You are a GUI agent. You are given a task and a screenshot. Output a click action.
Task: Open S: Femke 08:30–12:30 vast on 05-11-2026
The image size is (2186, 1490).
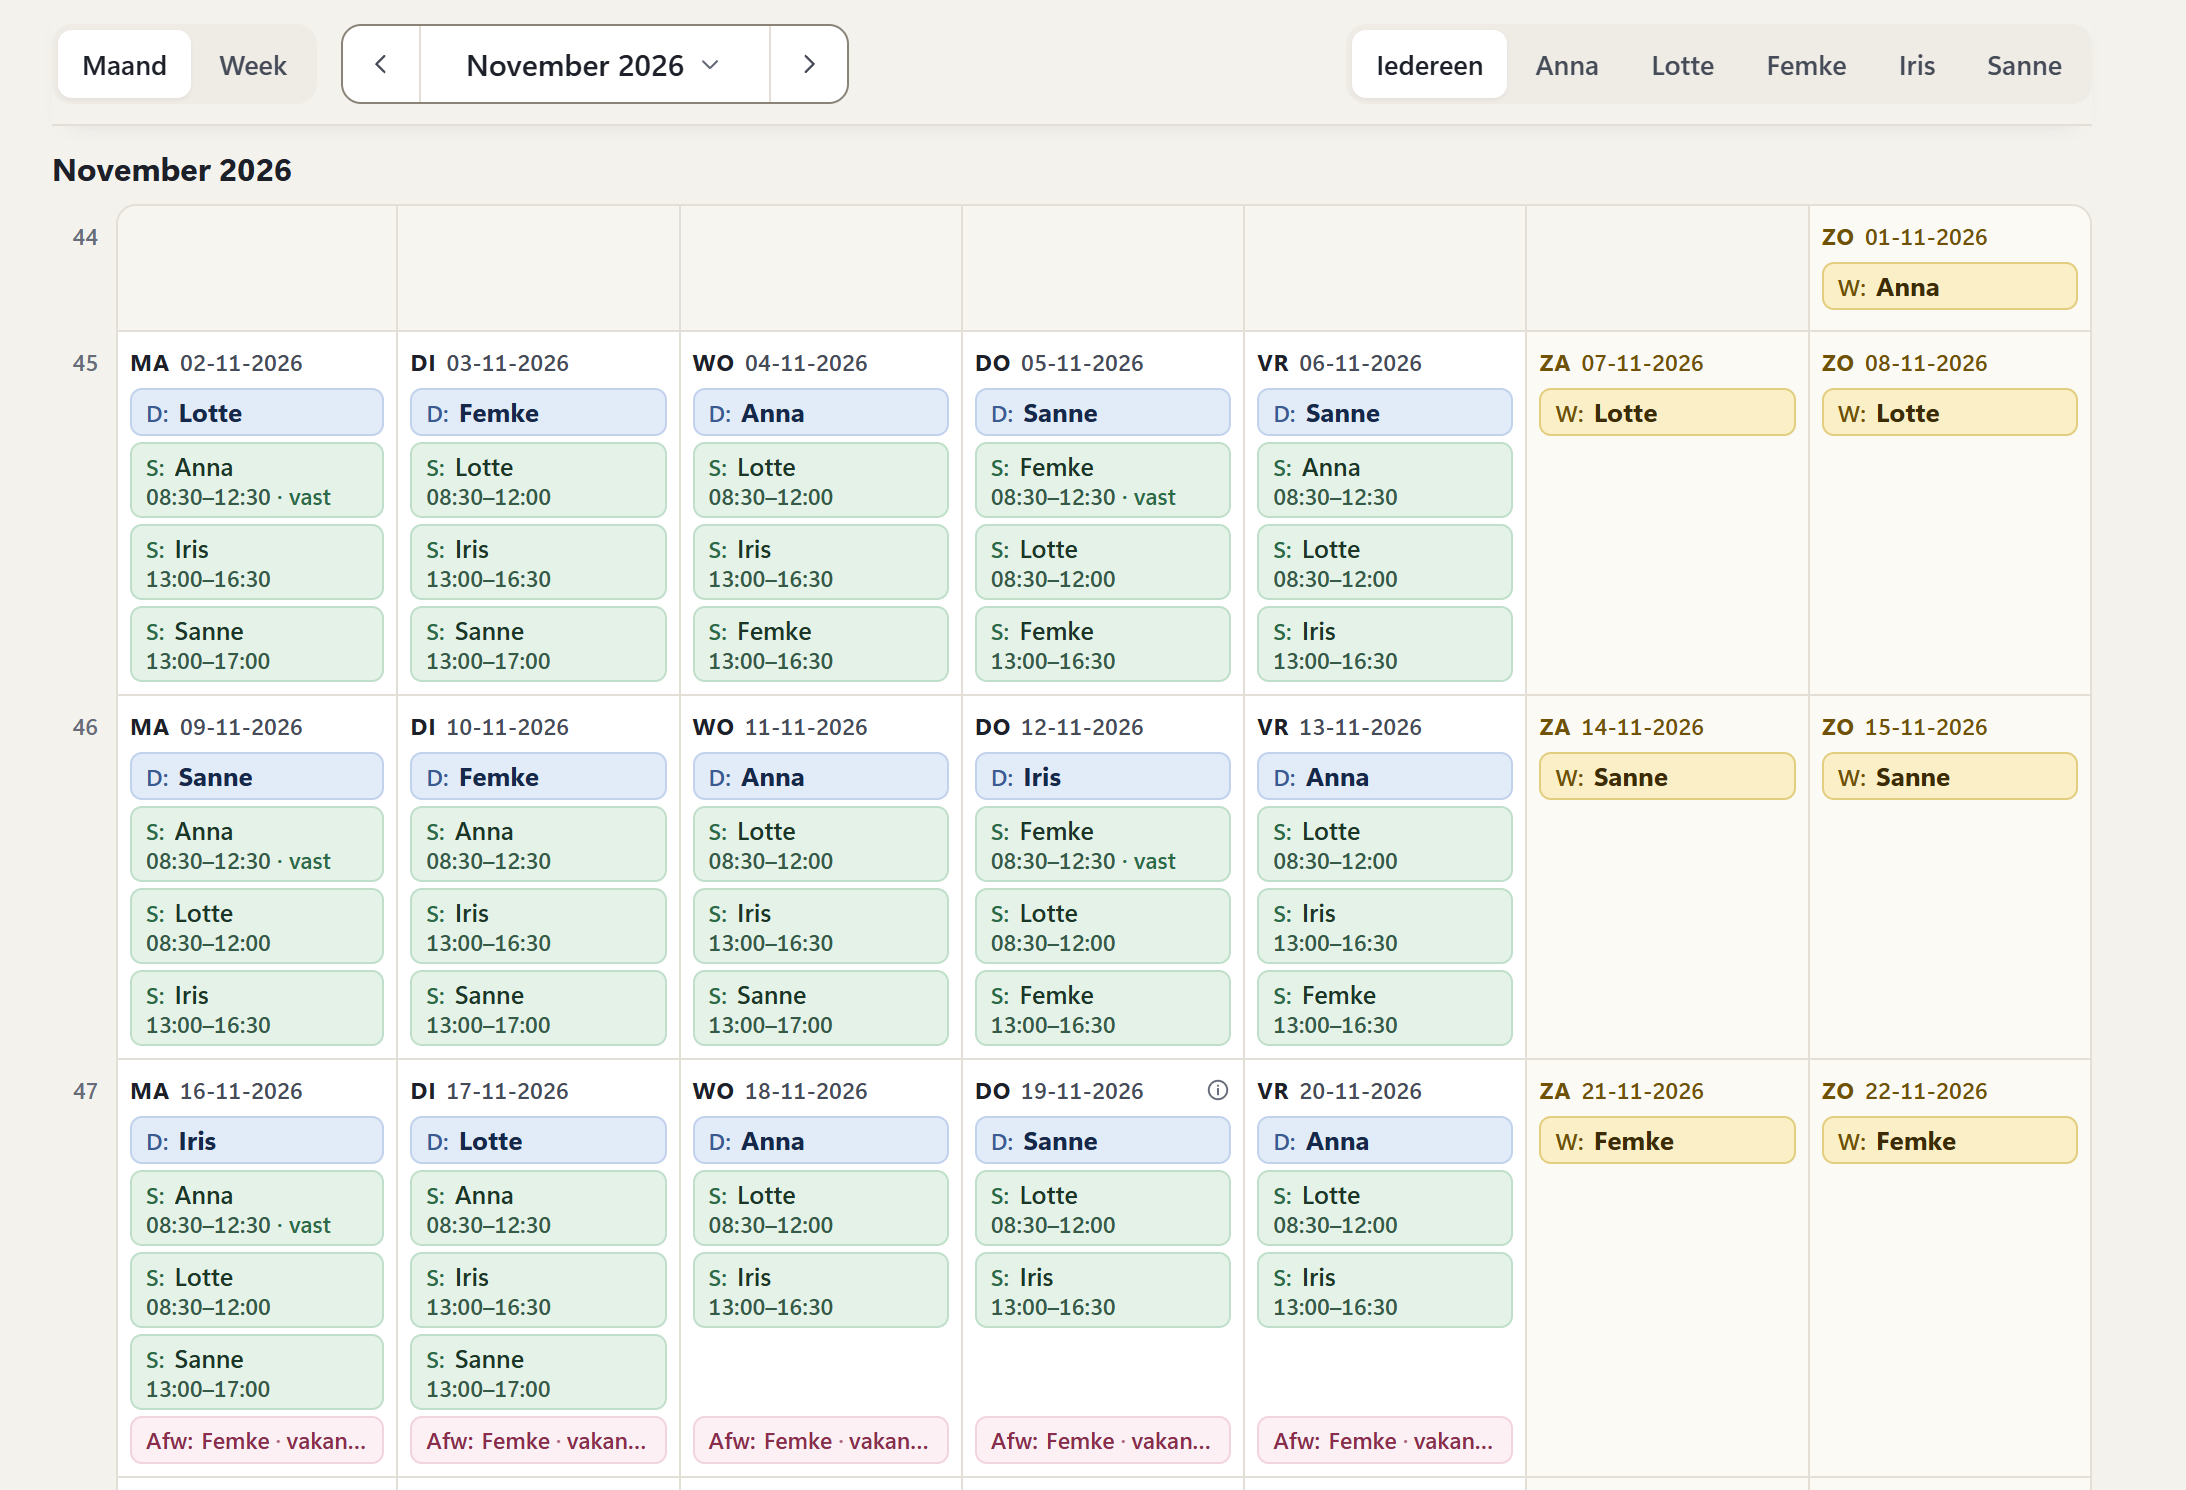1102,481
